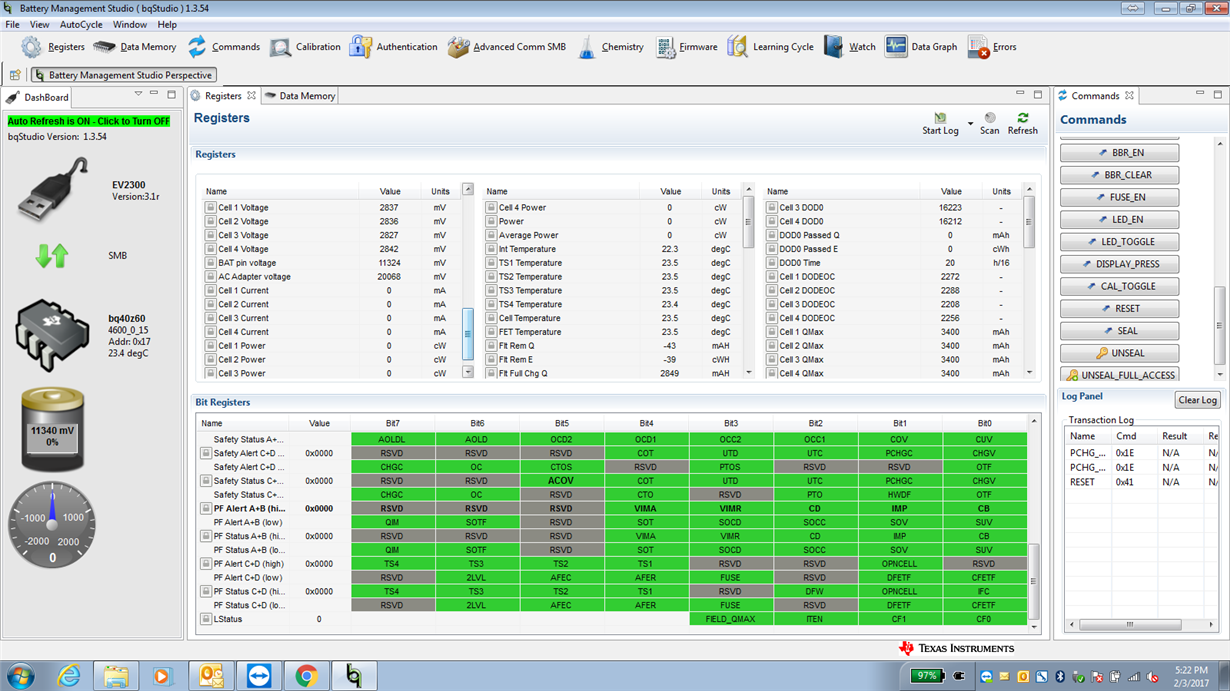Click the Battery Management Studio Perspective button

(x=122, y=75)
